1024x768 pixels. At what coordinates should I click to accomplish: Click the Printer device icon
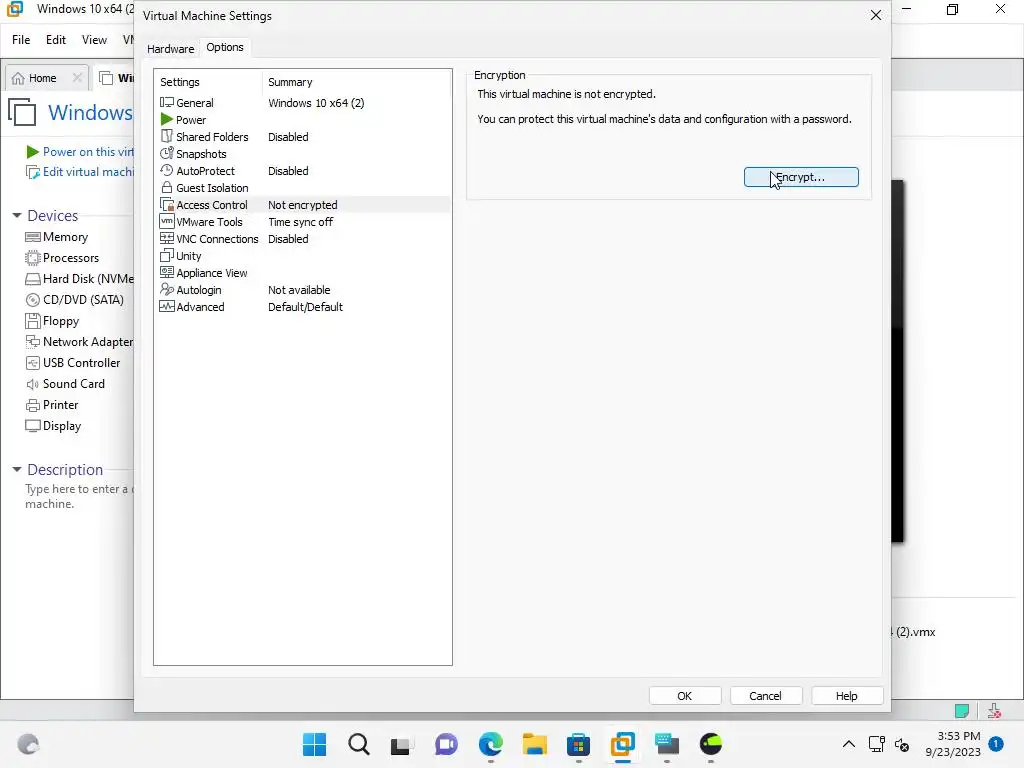click(33, 405)
